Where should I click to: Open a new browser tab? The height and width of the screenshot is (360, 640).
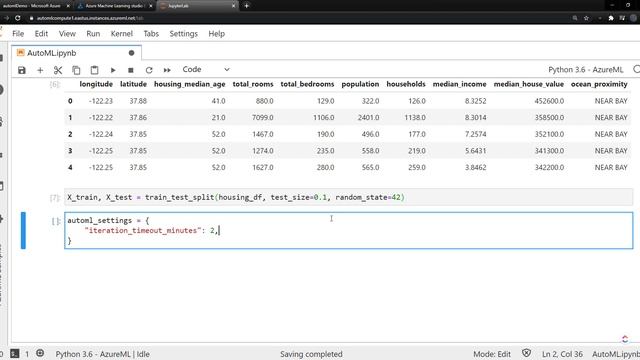click(247, 6)
